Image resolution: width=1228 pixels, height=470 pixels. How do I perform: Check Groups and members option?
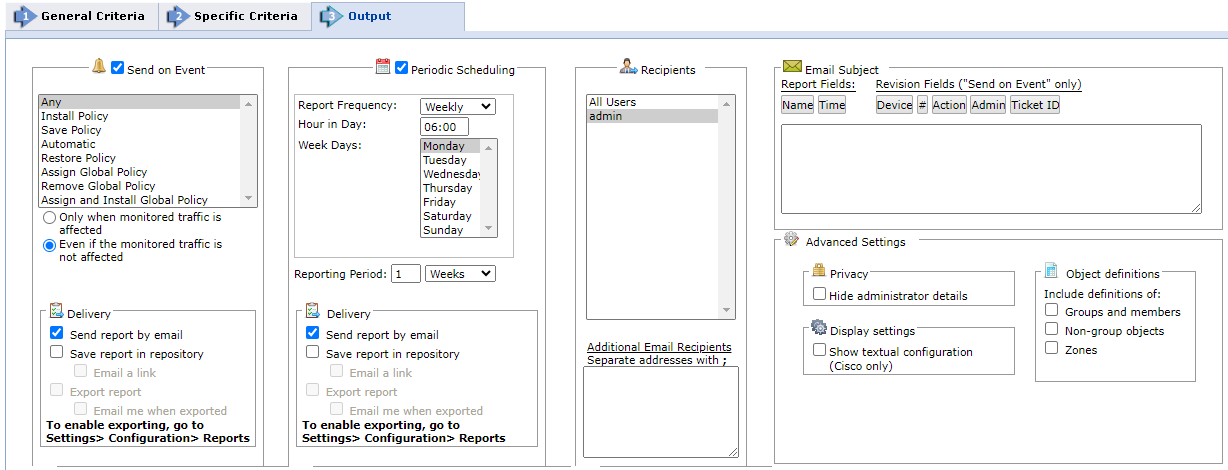pyautogui.click(x=1051, y=310)
